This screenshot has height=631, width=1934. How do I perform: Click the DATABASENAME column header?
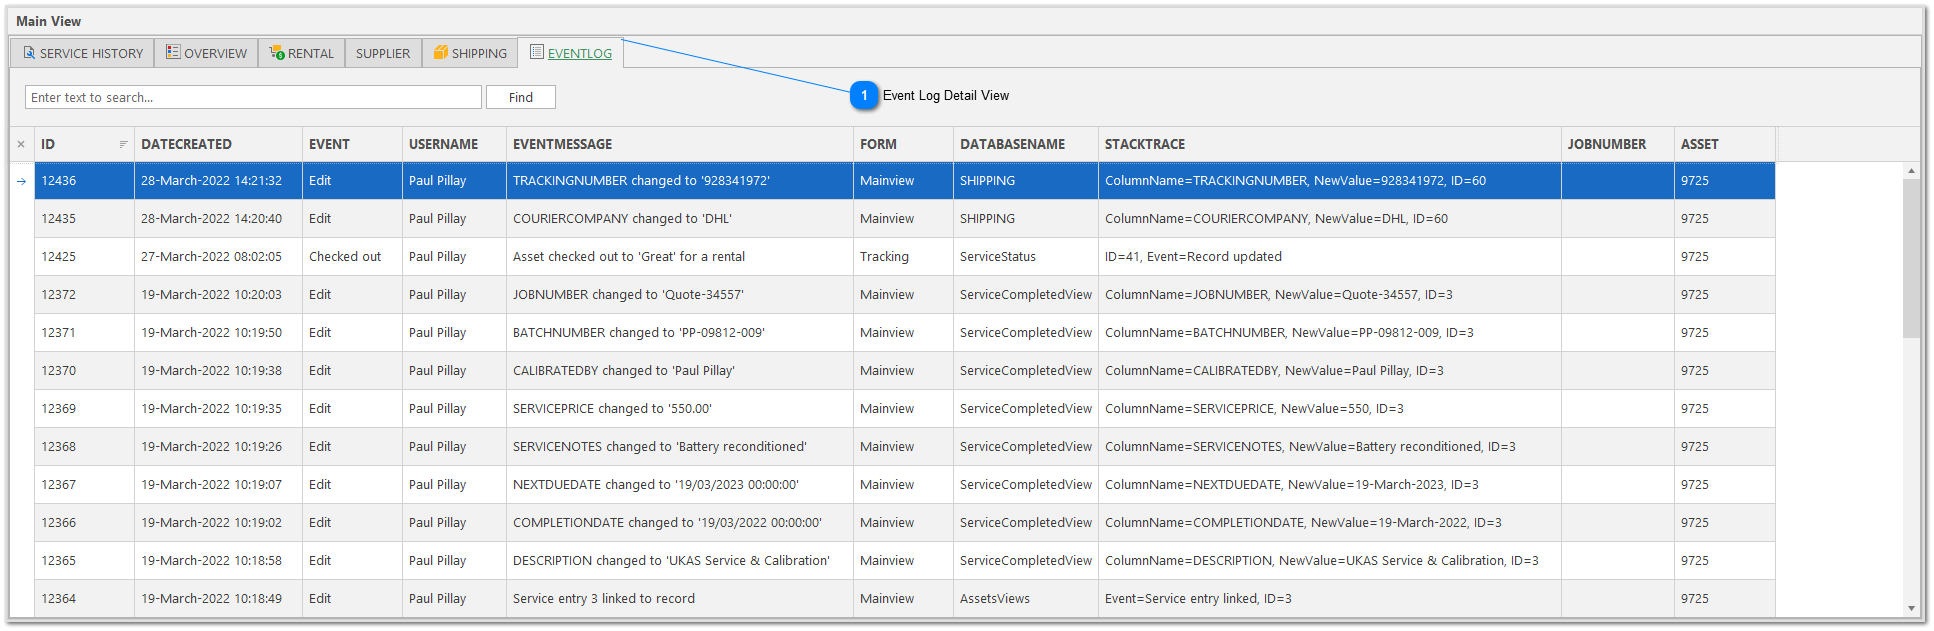[x=1025, y=144]
